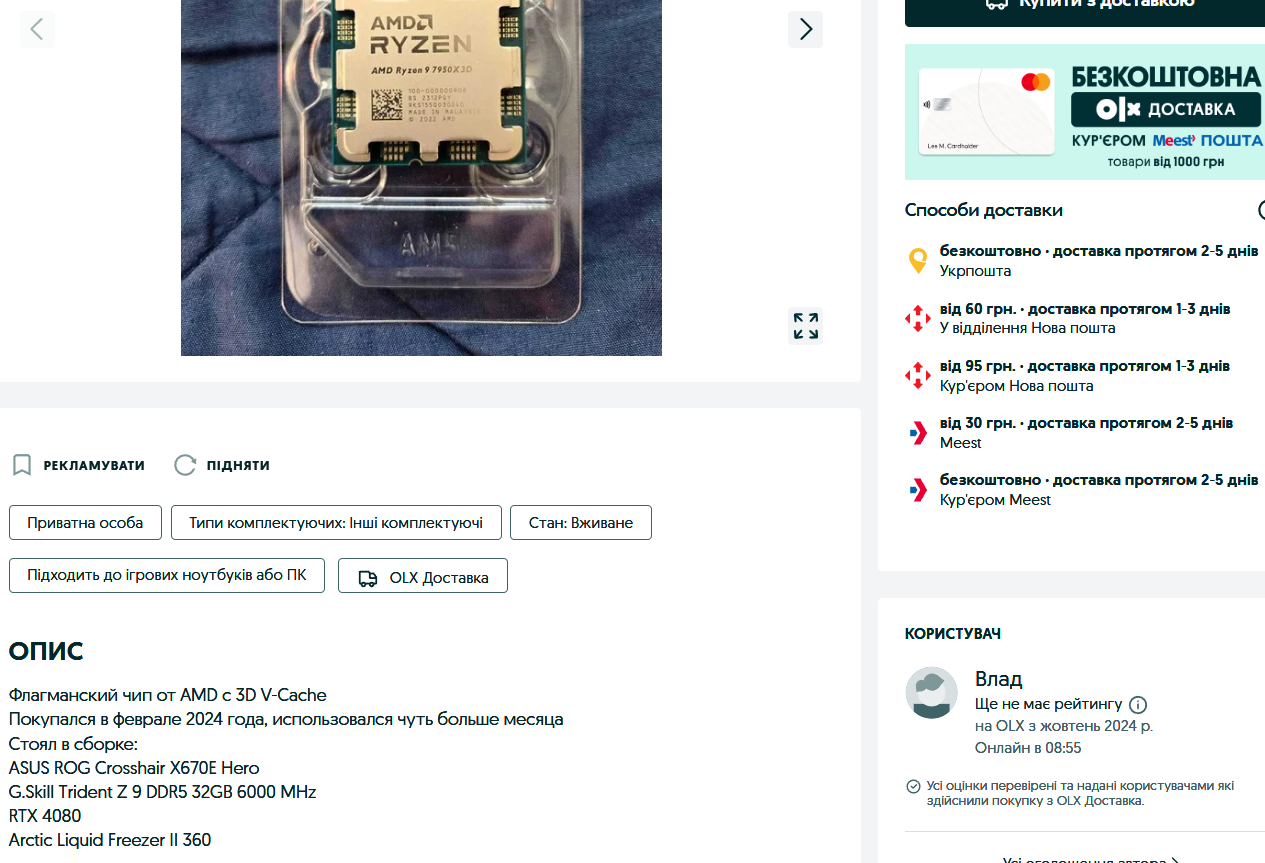
Task: Select the Приватна особа tag
Action: tap(85, 523)
